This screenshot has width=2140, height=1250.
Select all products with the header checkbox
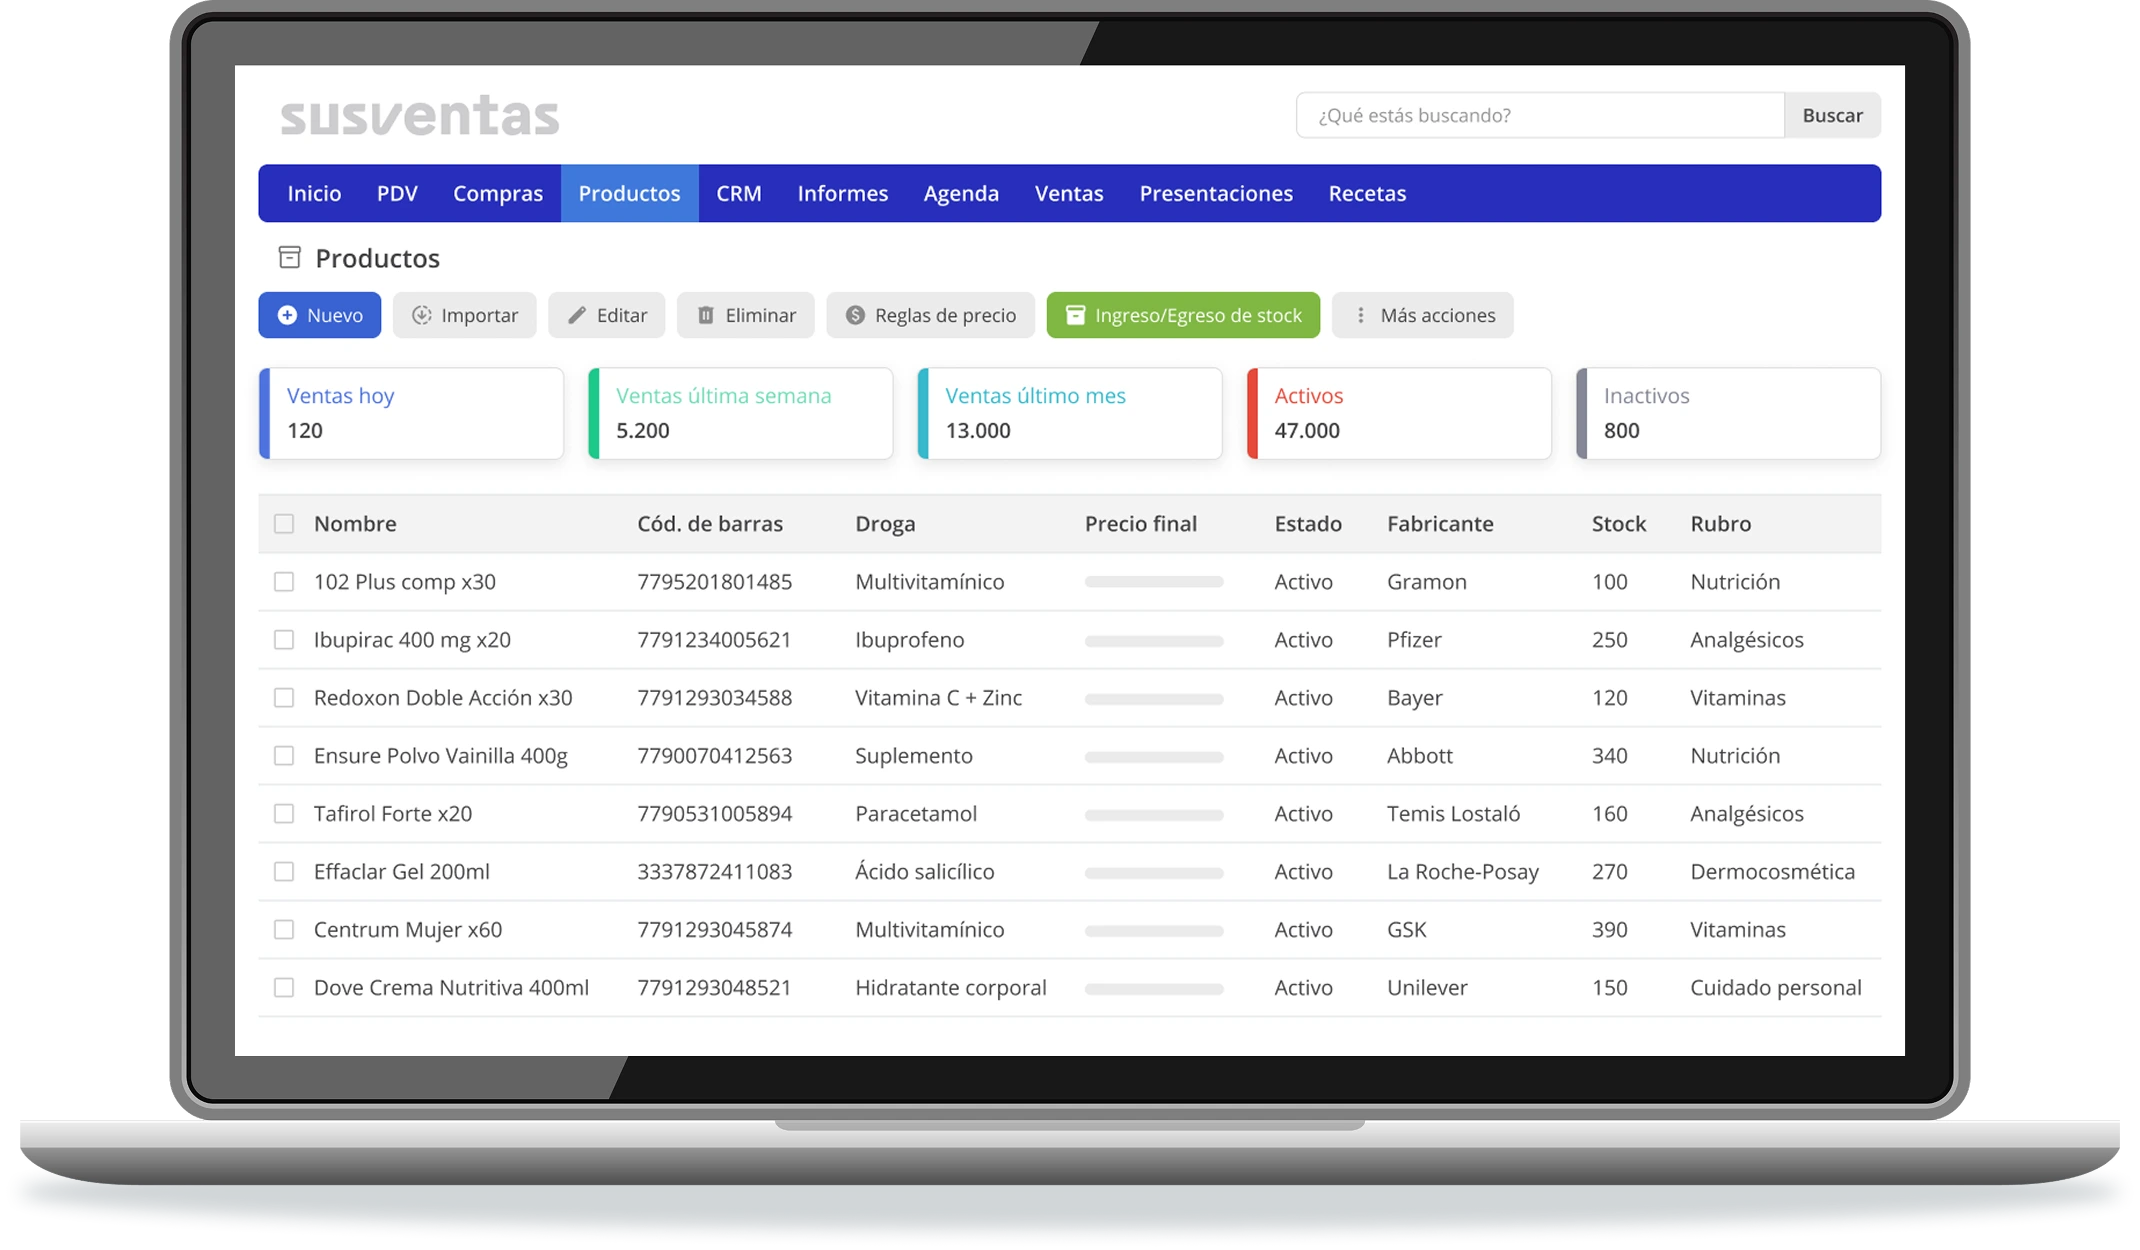[x=283, y=522]
